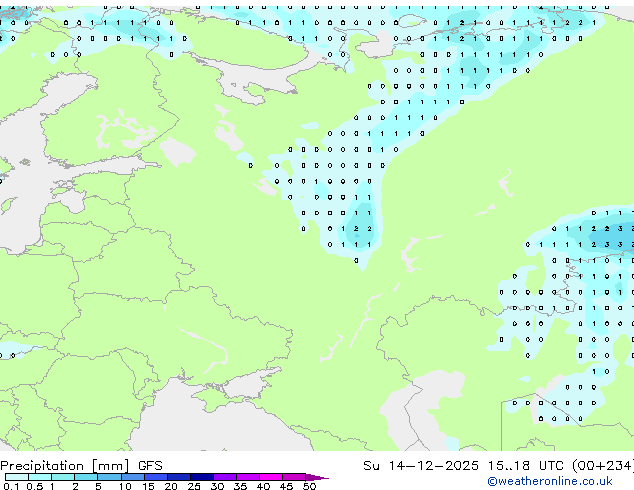Click the 0.1–0.5 mm legend color swatch
The image size is (634, 490).
17,477
